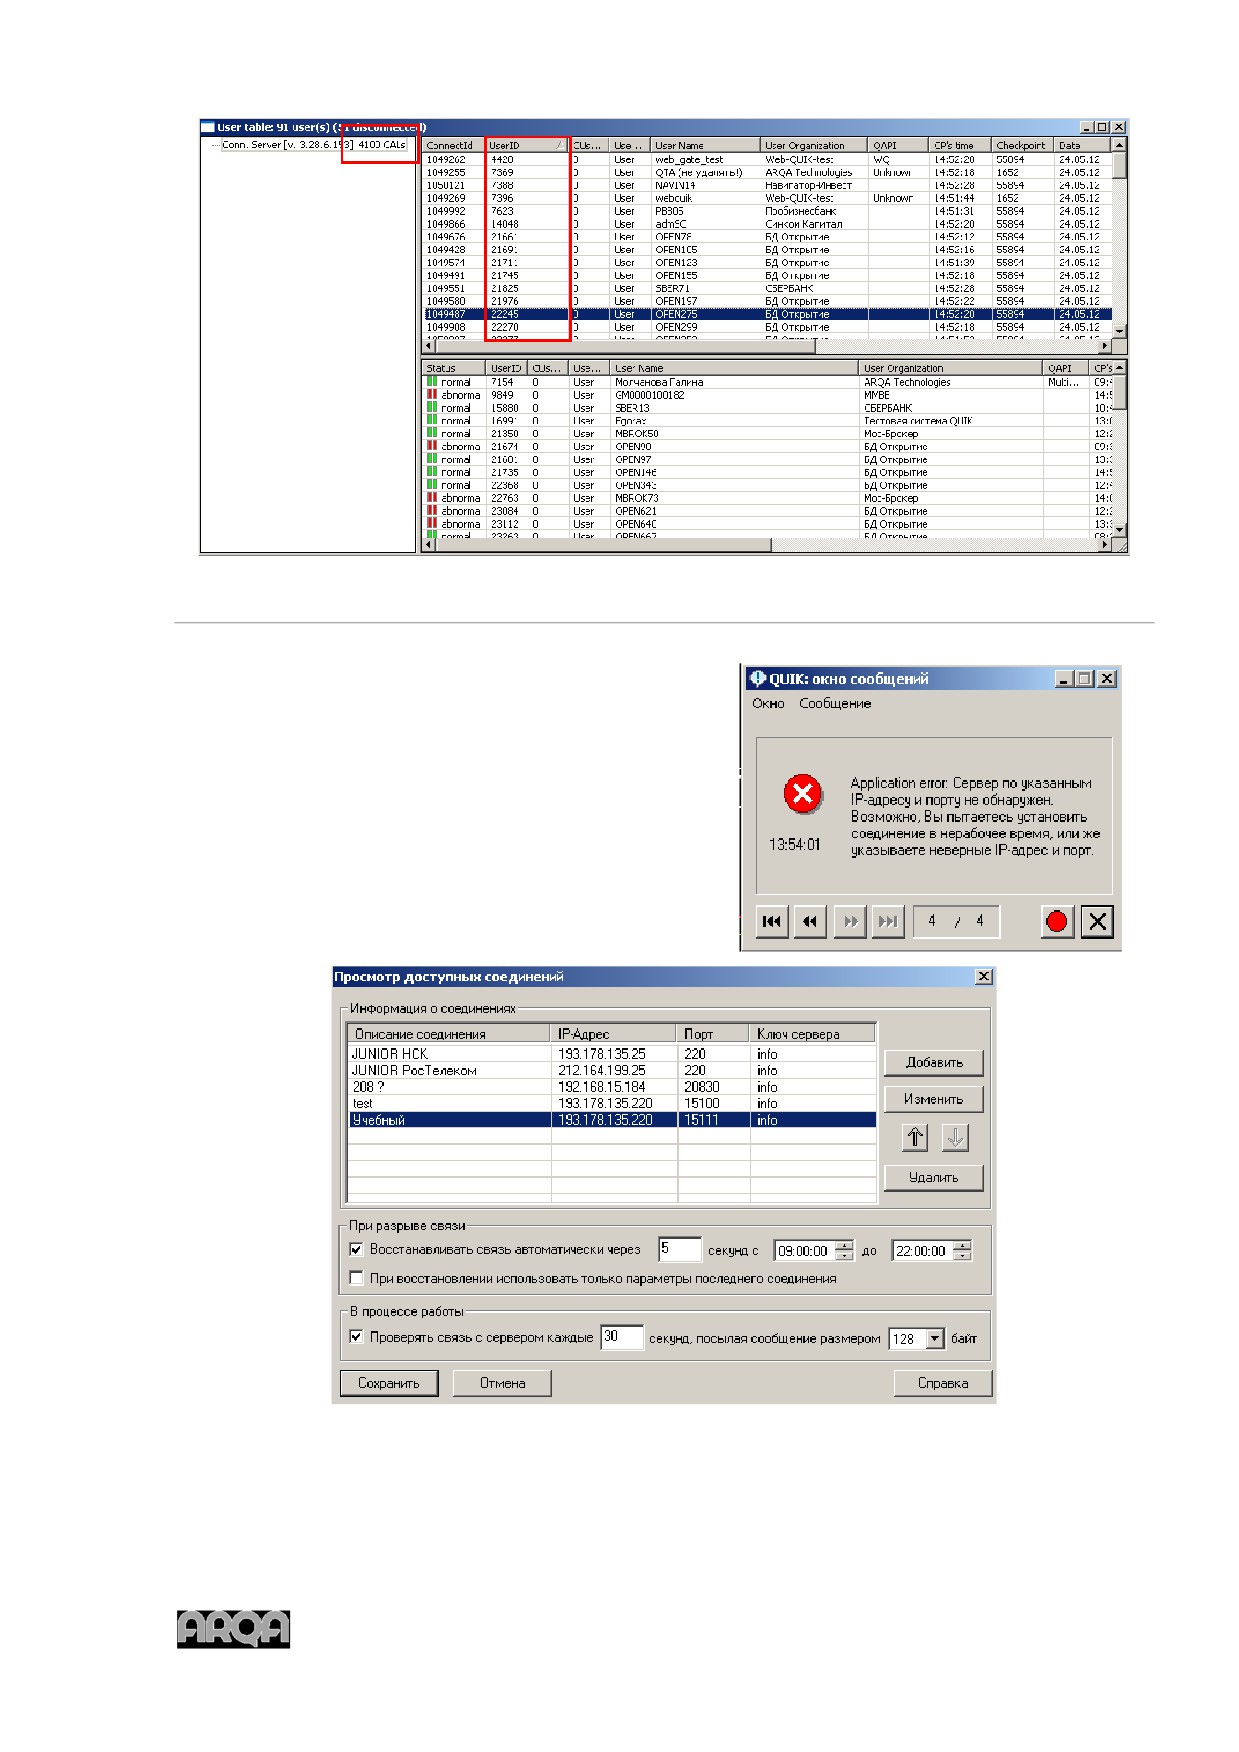Click the Отмена button
This screenshot has height=1752, width=1239.
coord(502,1384)
